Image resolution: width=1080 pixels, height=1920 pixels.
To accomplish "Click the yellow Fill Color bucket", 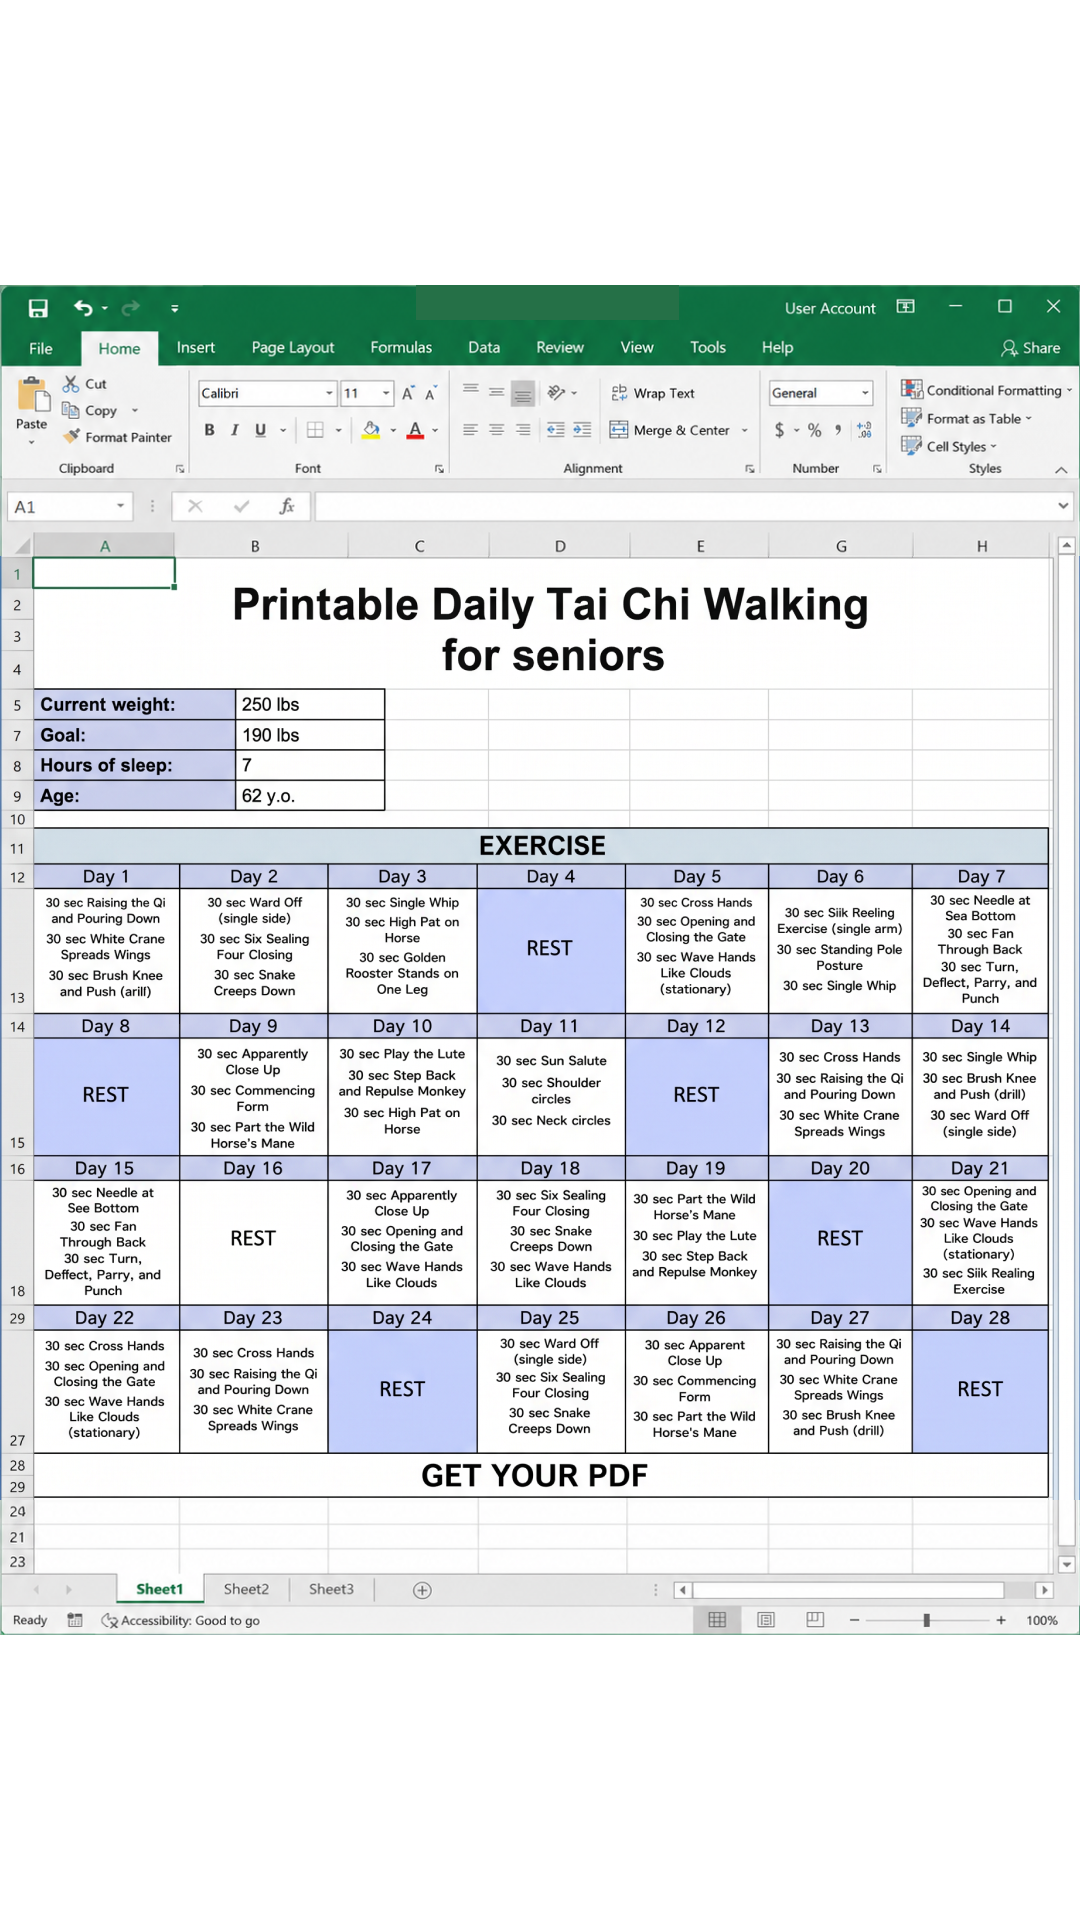I will (371, 430).
